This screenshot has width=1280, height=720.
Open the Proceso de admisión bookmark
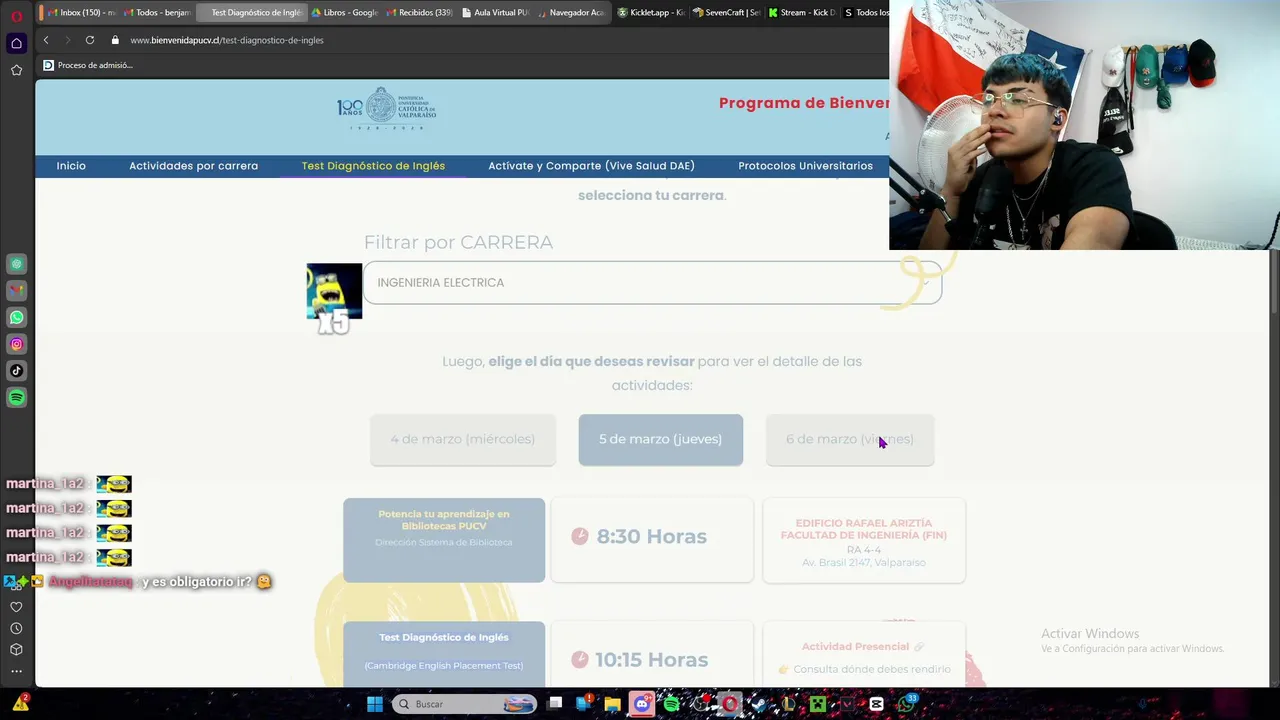click(x=87, y=65)
